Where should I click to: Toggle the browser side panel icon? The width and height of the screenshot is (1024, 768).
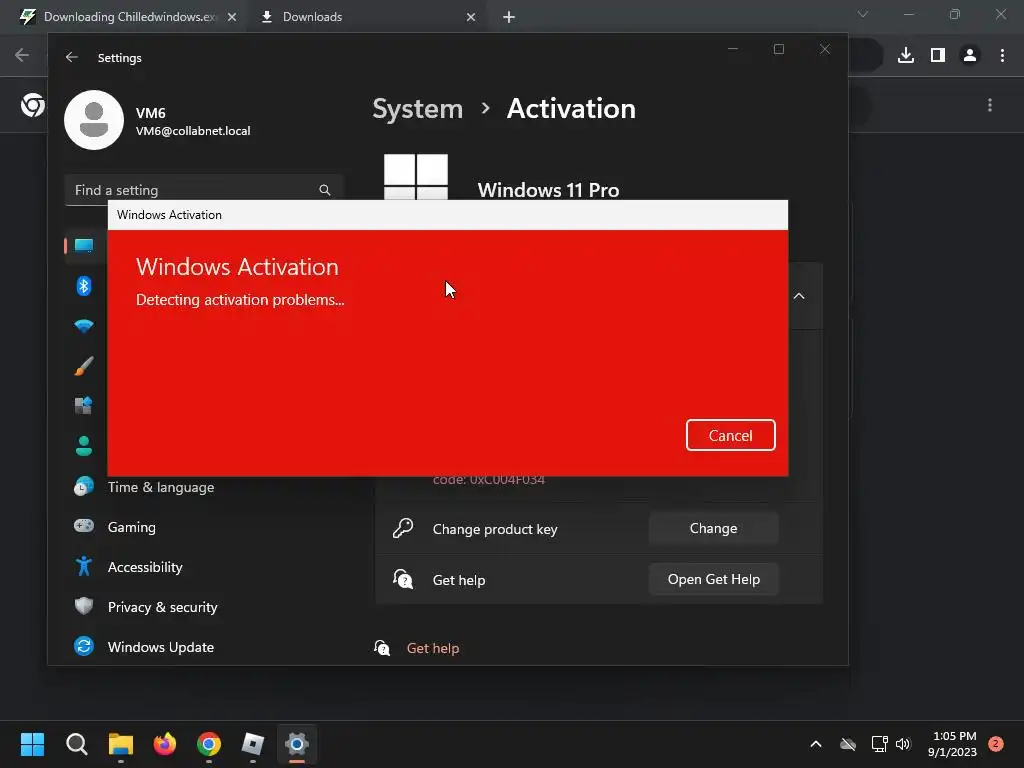click(x=938, y=56)
